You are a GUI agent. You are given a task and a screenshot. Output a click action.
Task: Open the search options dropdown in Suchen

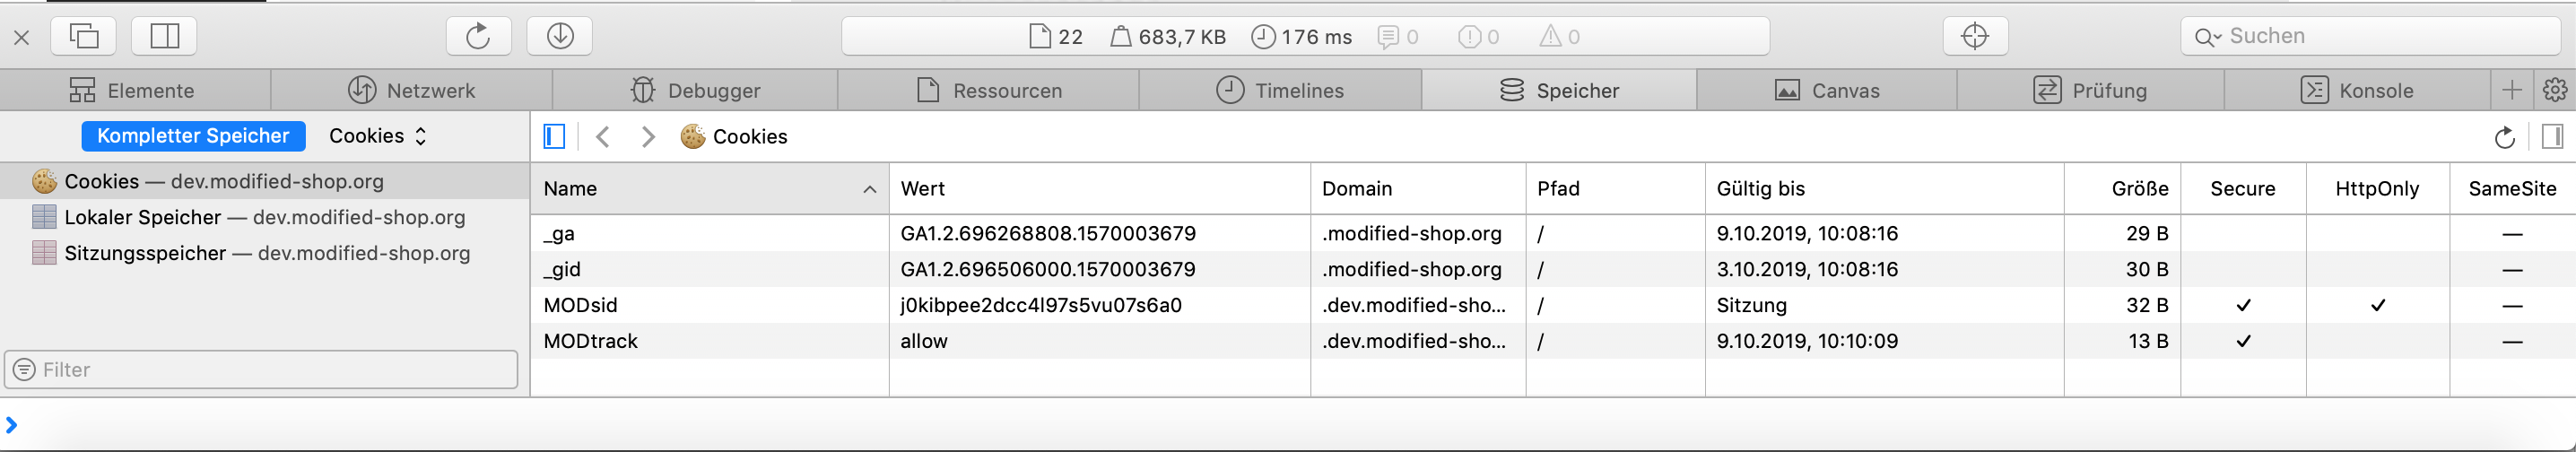(2207, 37)
